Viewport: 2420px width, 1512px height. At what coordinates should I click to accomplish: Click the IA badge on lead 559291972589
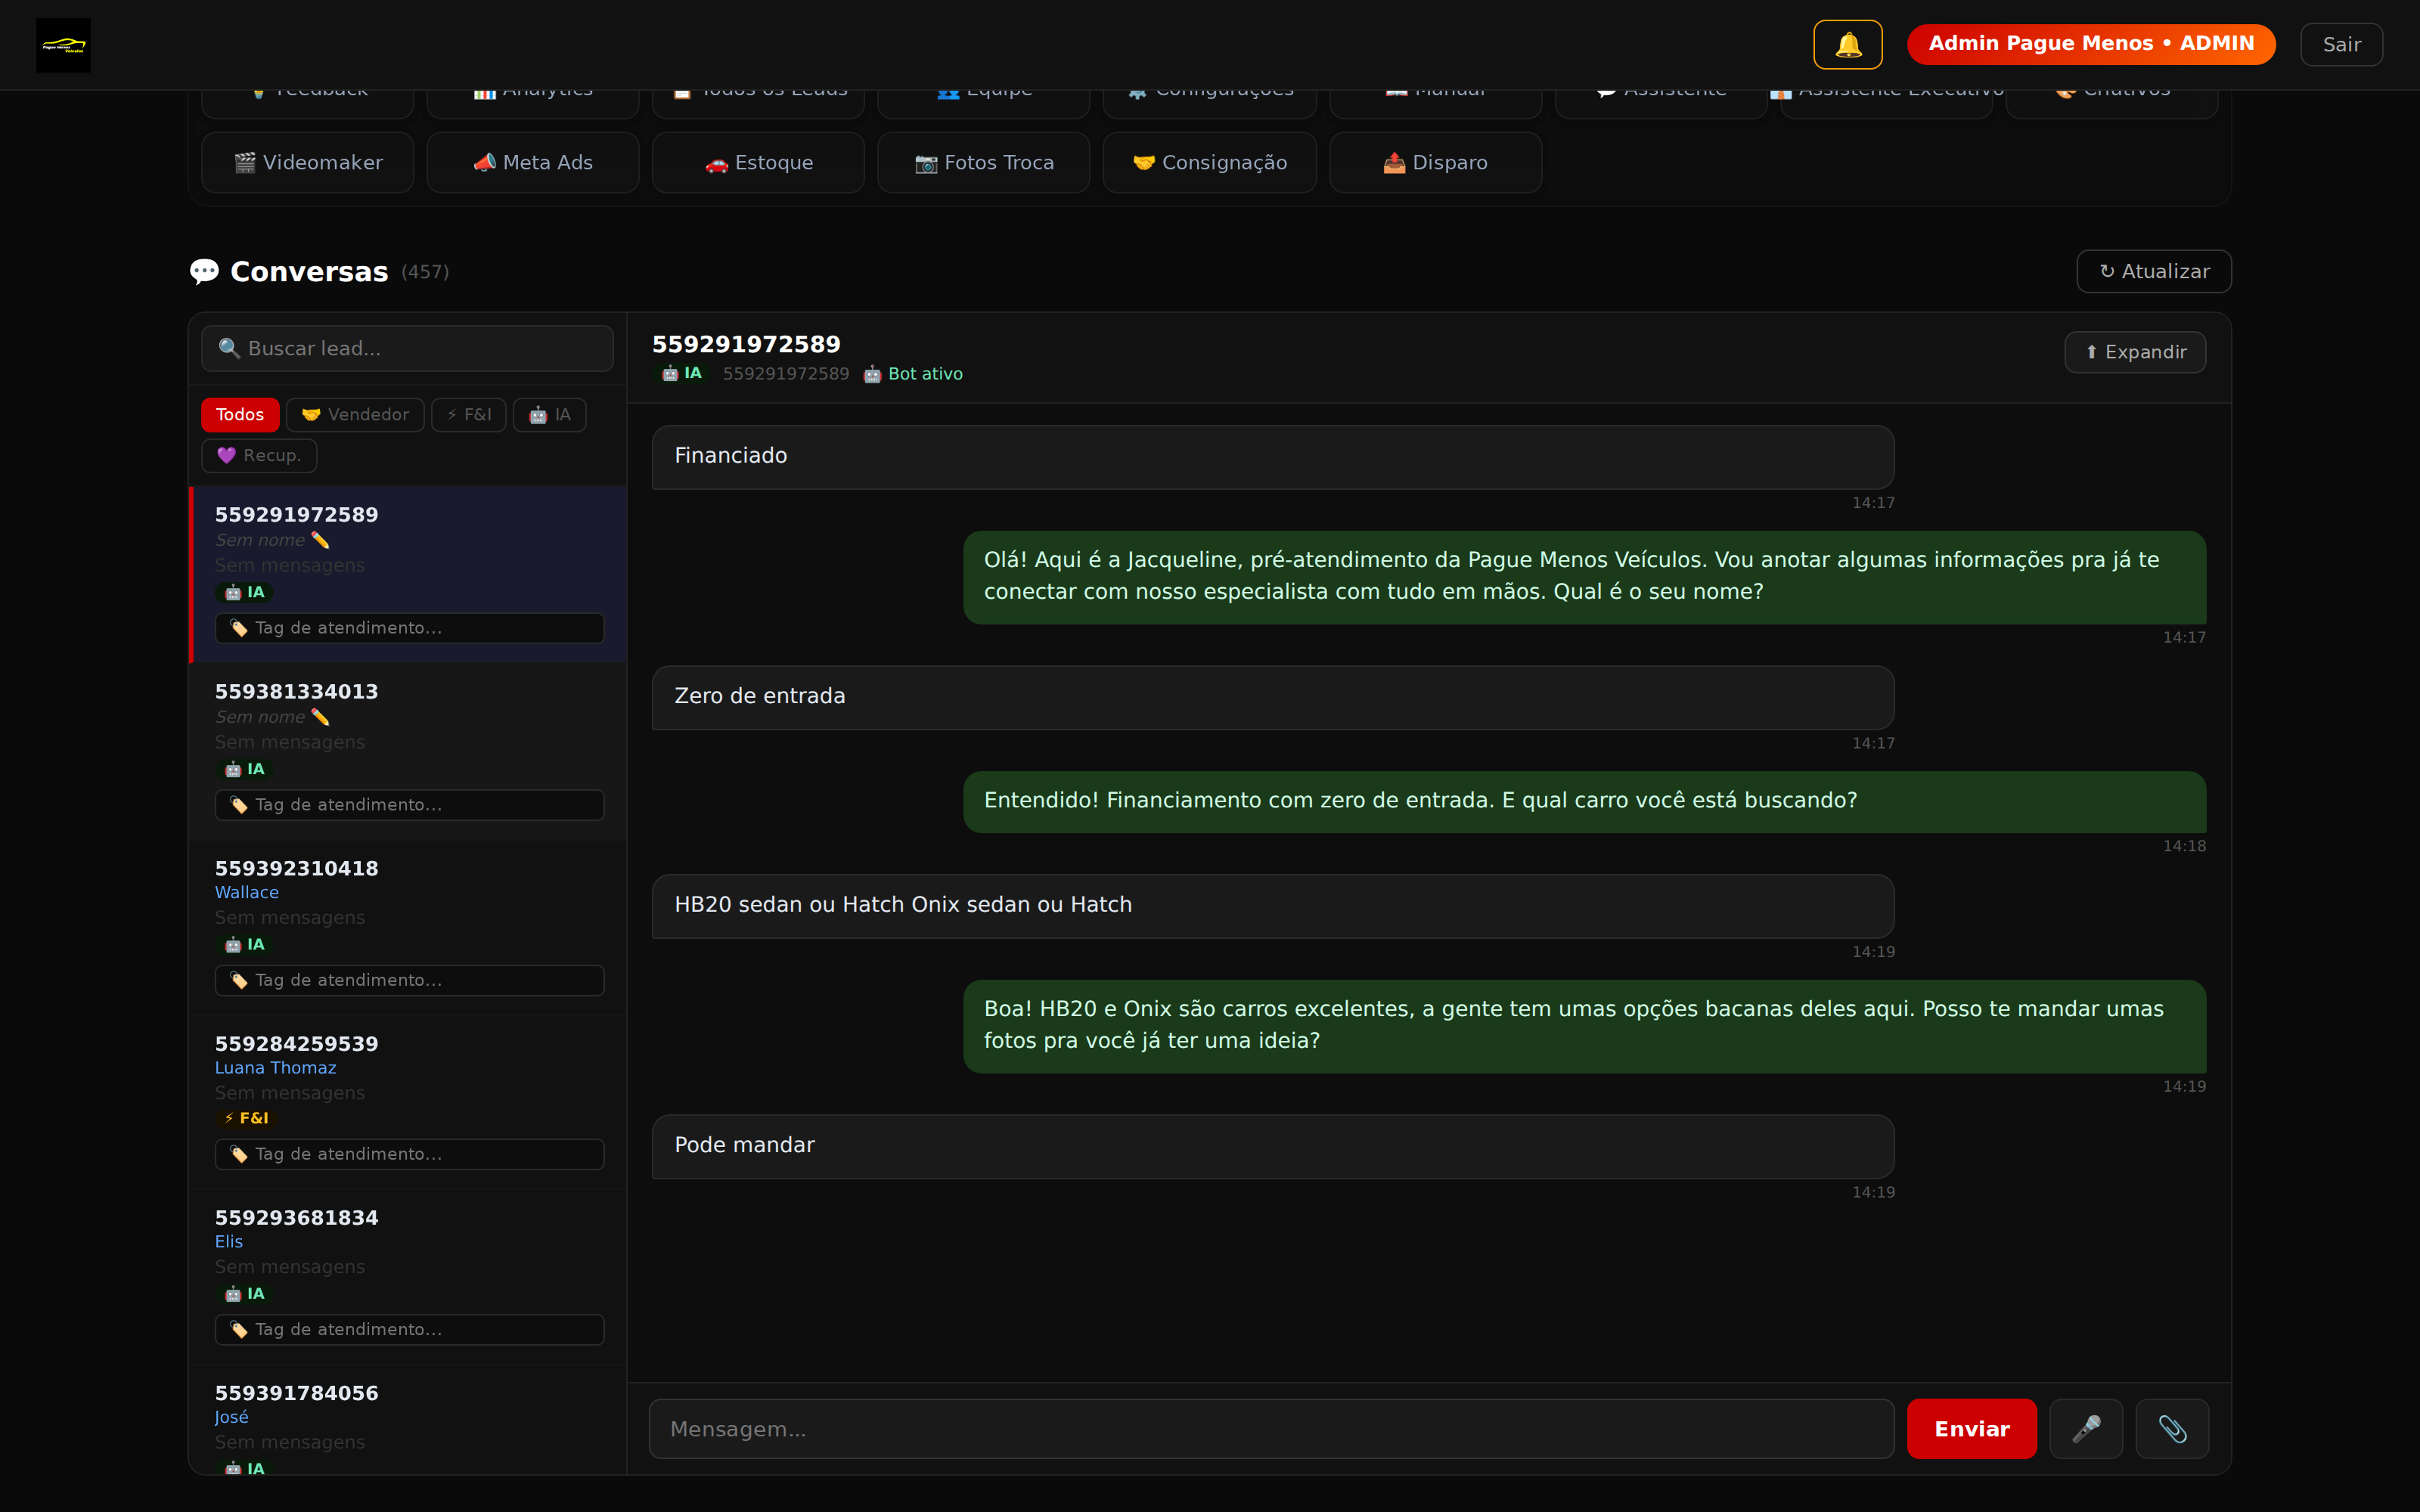[x=244, y=592]
